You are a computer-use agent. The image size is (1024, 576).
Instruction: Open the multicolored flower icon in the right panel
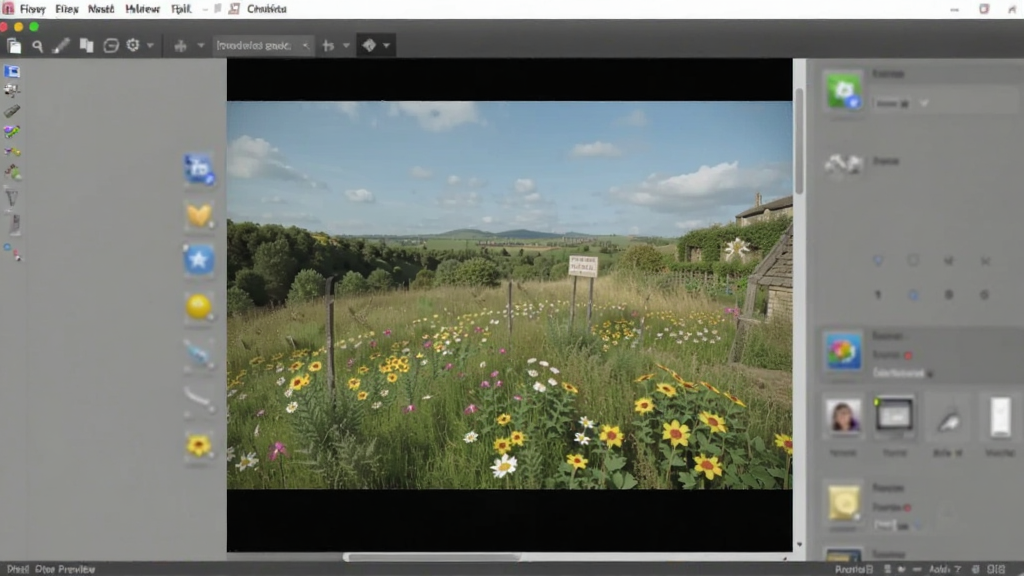coord(842,351)
